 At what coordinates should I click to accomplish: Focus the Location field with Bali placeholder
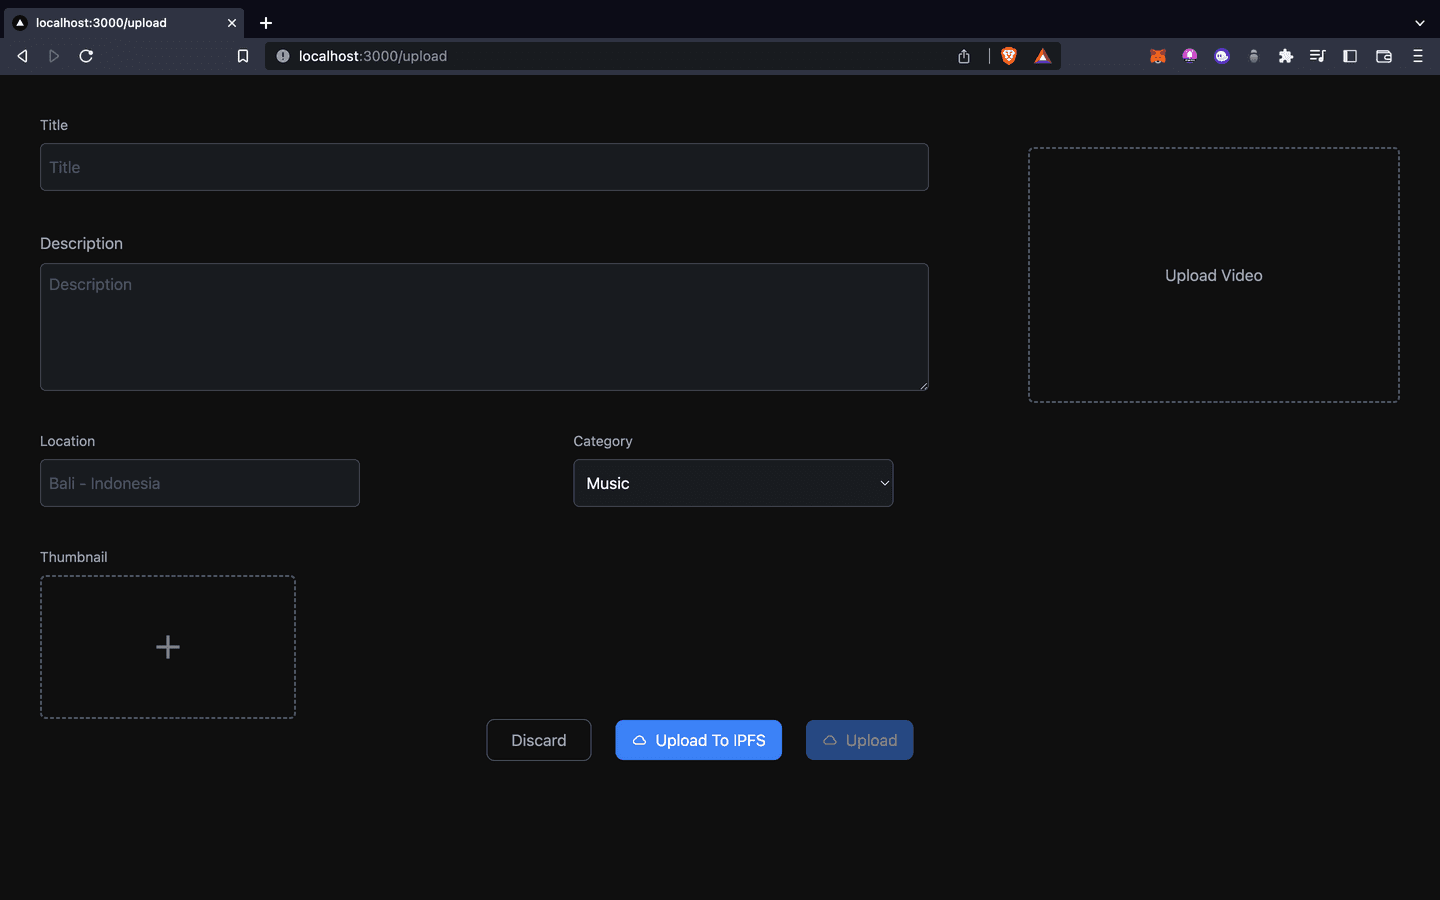(200, 483)
